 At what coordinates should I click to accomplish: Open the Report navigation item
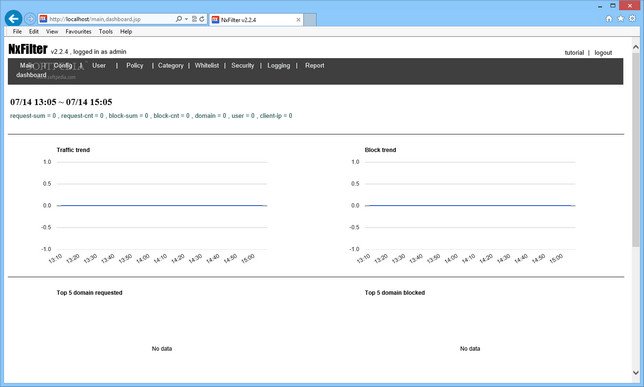pos(315,65)
